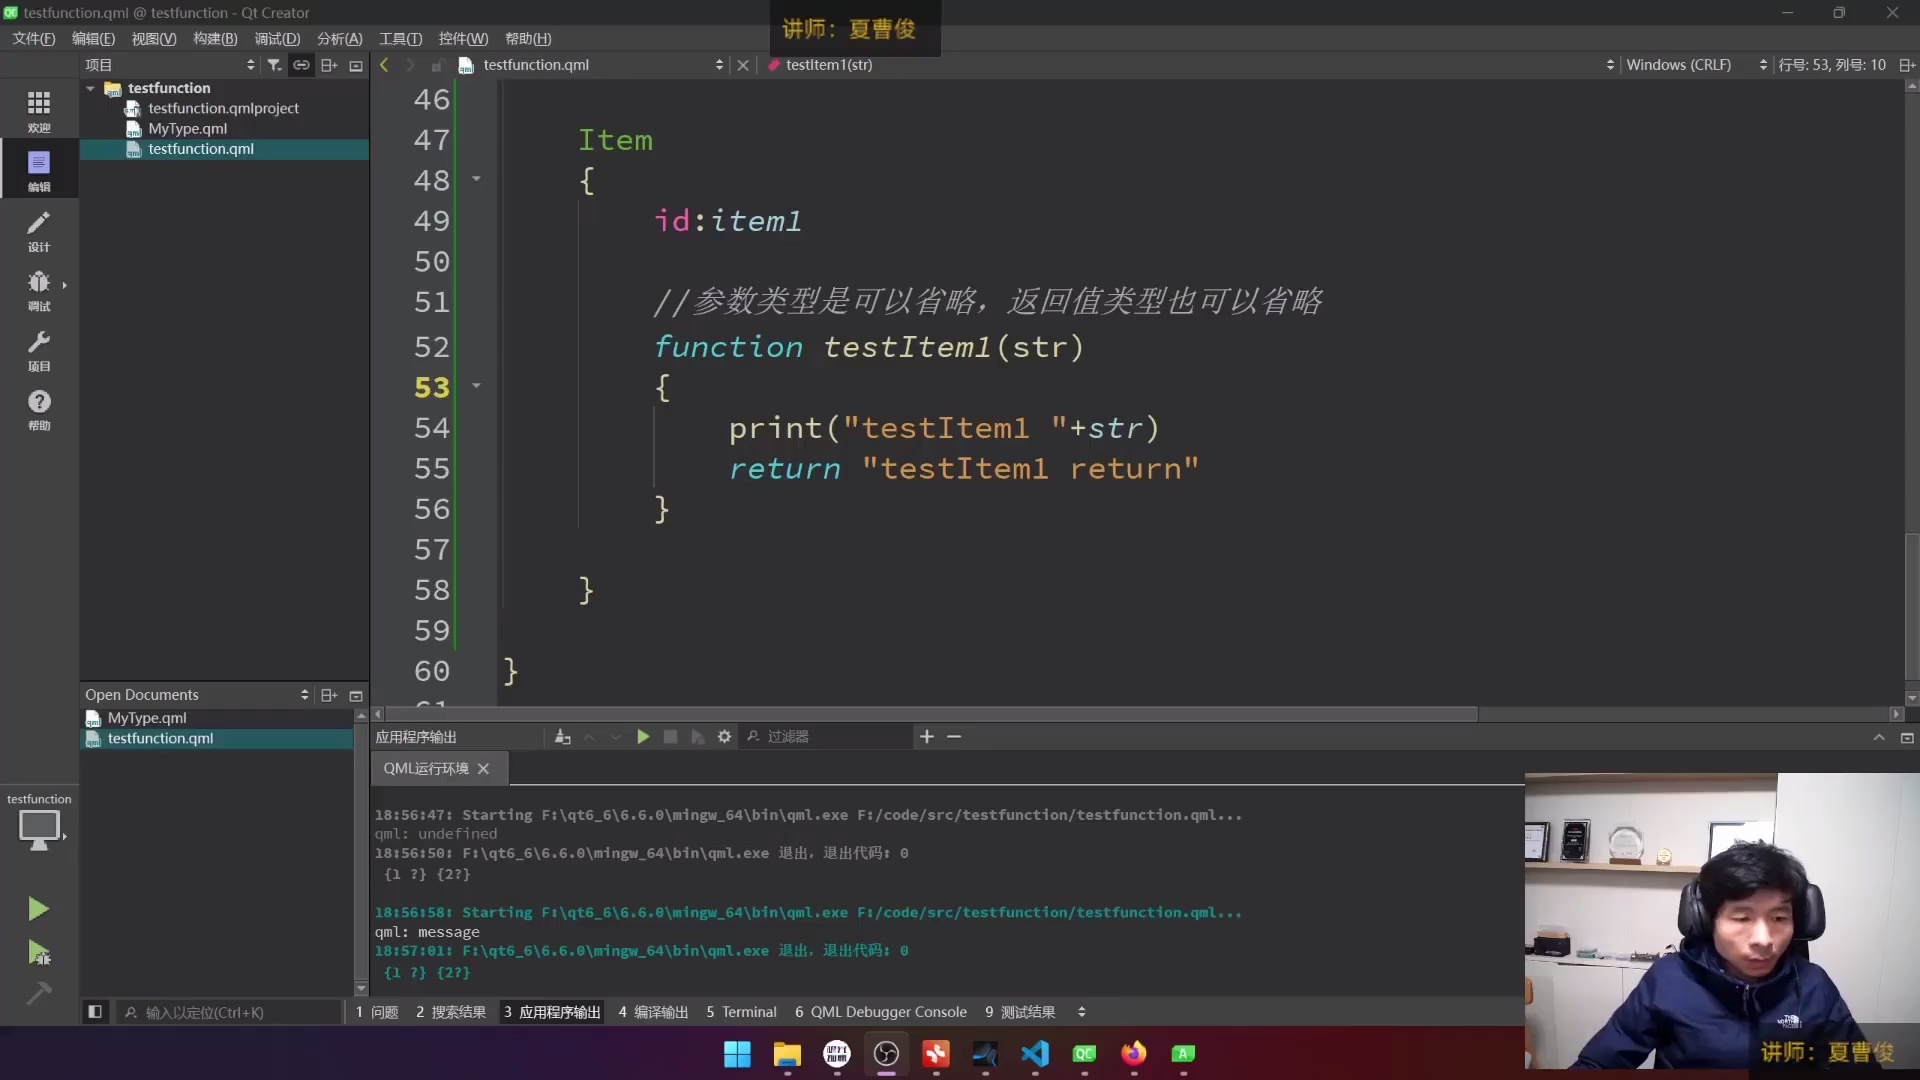
Task: Open application output settings gear
Action: pos(723,737)
